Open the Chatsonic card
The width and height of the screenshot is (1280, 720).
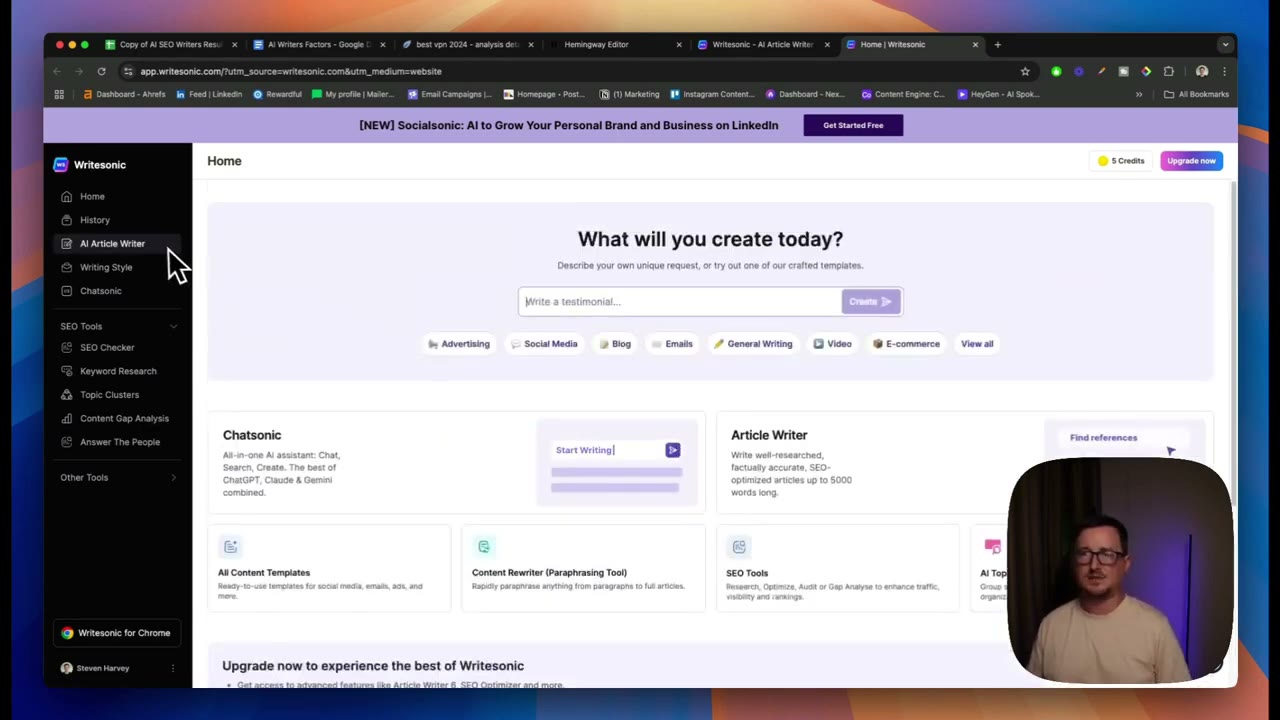click(x=456, y=463)
